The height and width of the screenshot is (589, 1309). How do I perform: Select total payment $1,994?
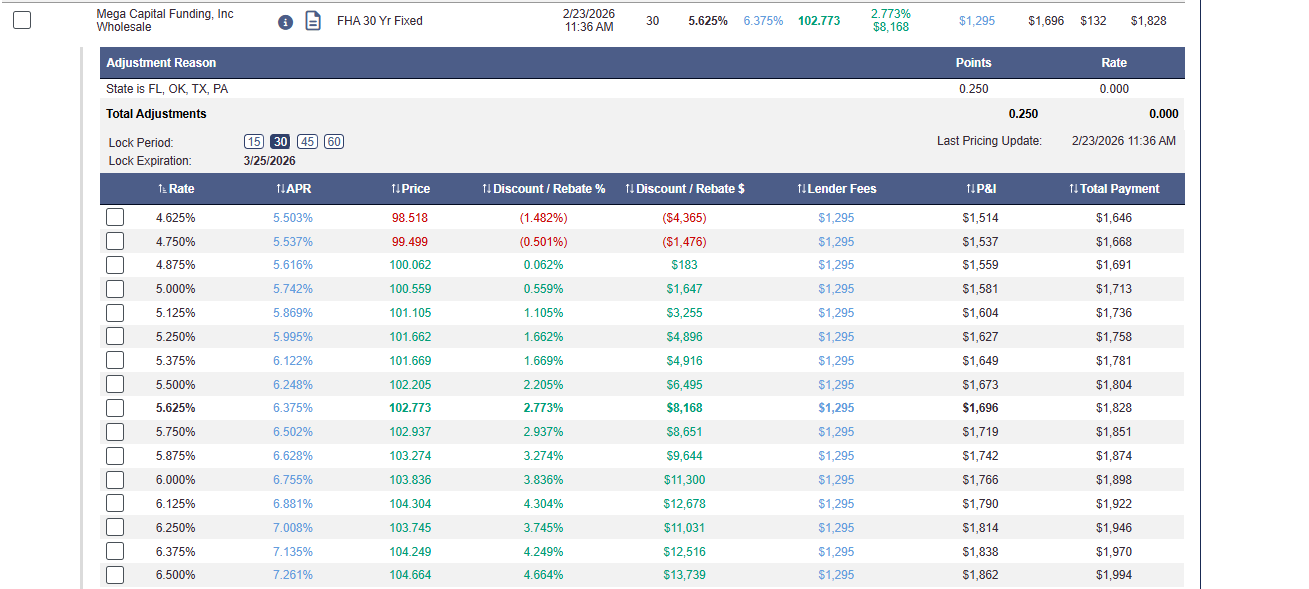coord(1114,575)
